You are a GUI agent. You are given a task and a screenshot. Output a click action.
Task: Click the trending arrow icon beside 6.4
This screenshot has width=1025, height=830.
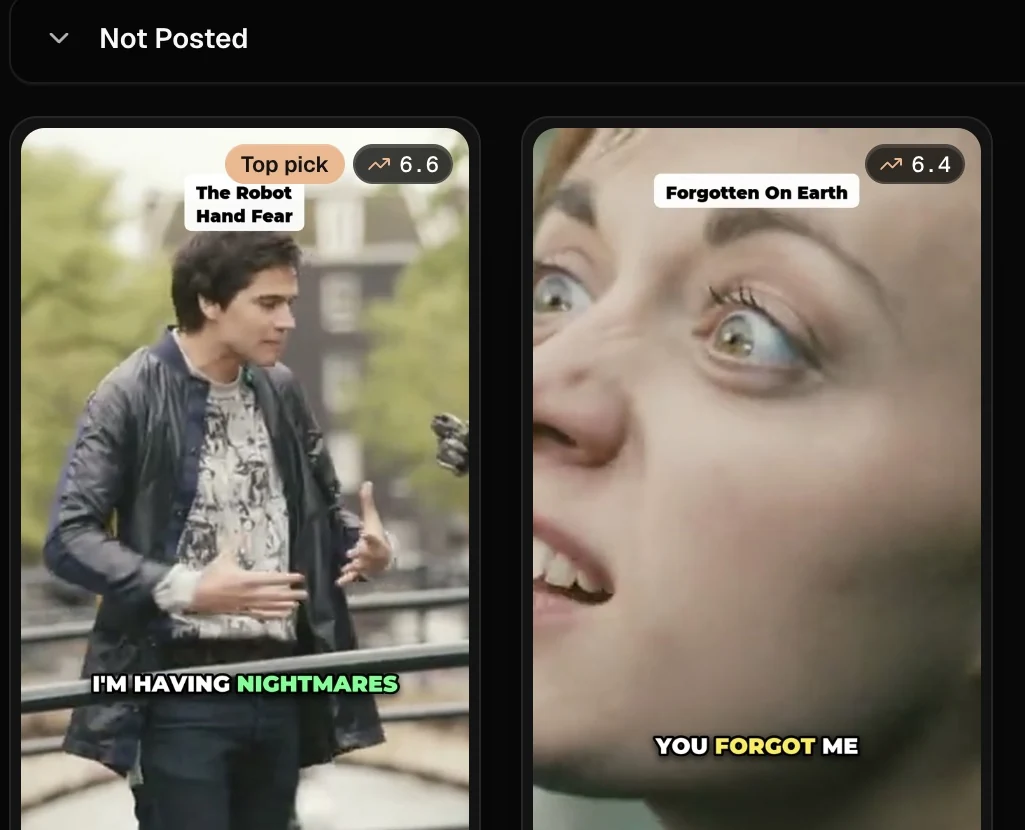click(891, 165)
